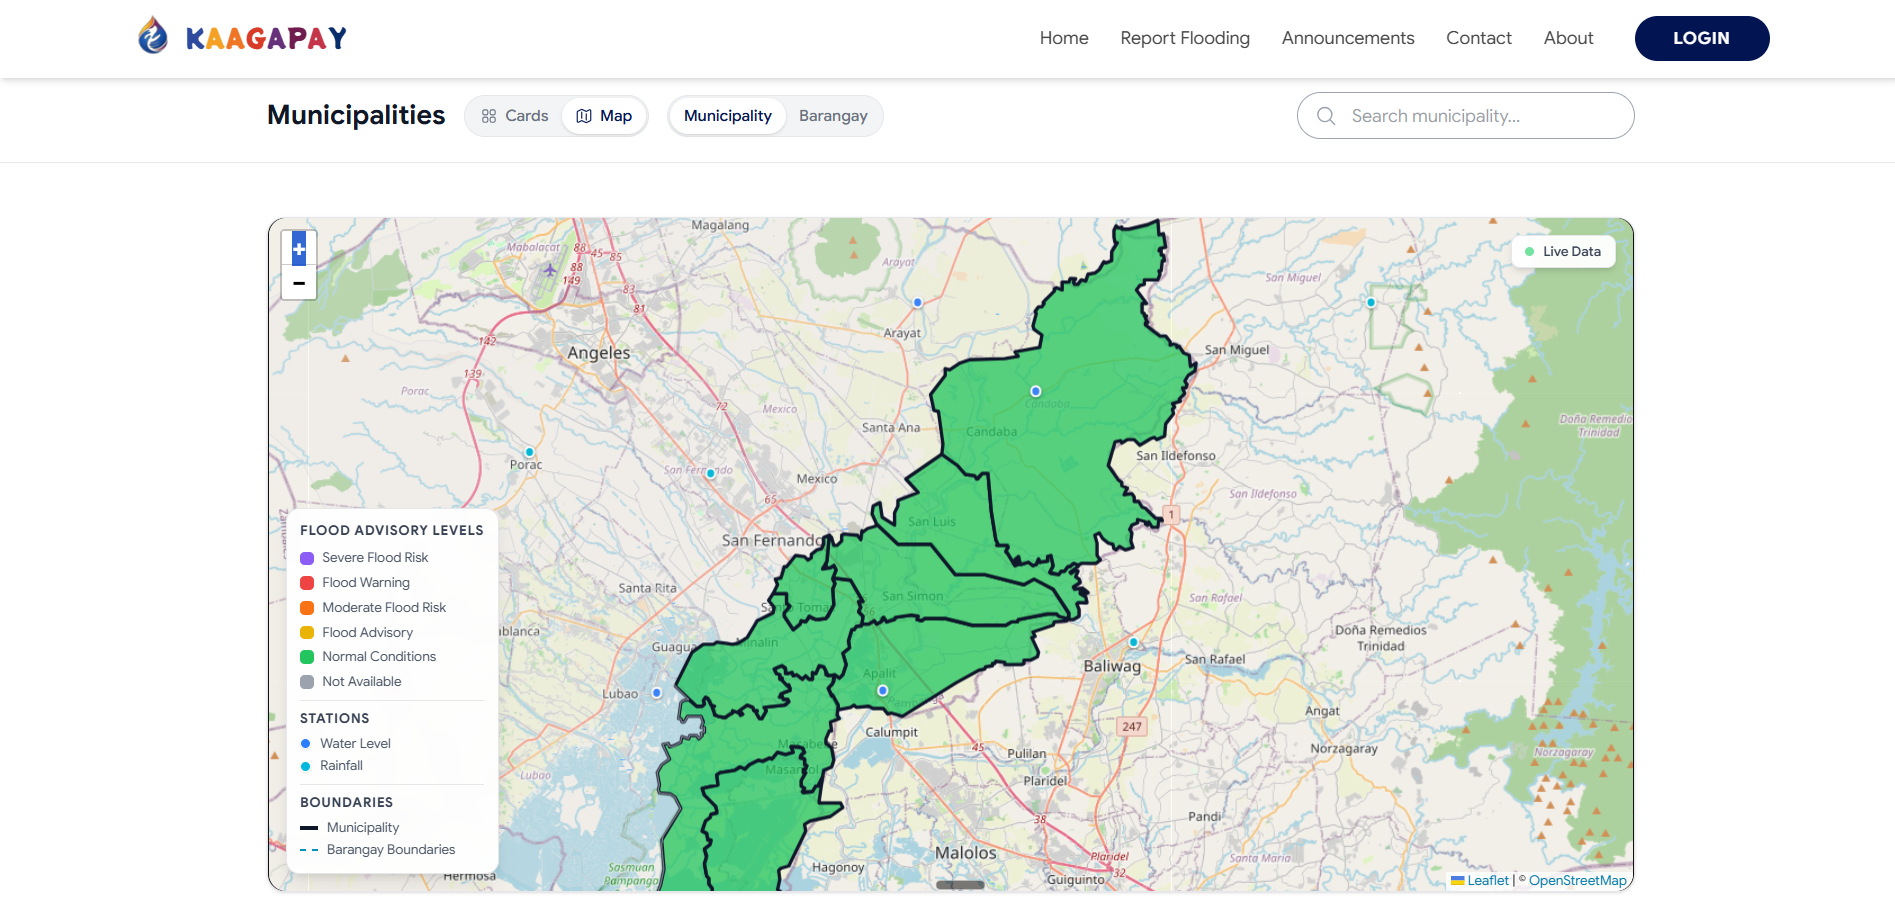Click rainfall station marker near Baliwag
1895x906 pixels.
pyautogui.click(x=1133, y=642)
